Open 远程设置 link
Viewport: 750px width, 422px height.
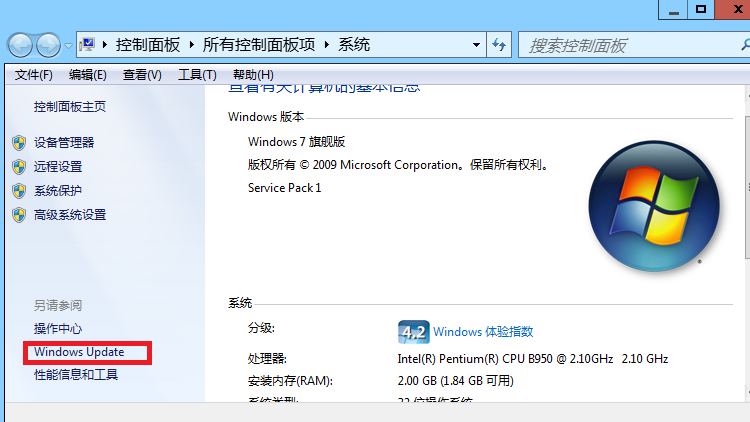pos(58,167)
